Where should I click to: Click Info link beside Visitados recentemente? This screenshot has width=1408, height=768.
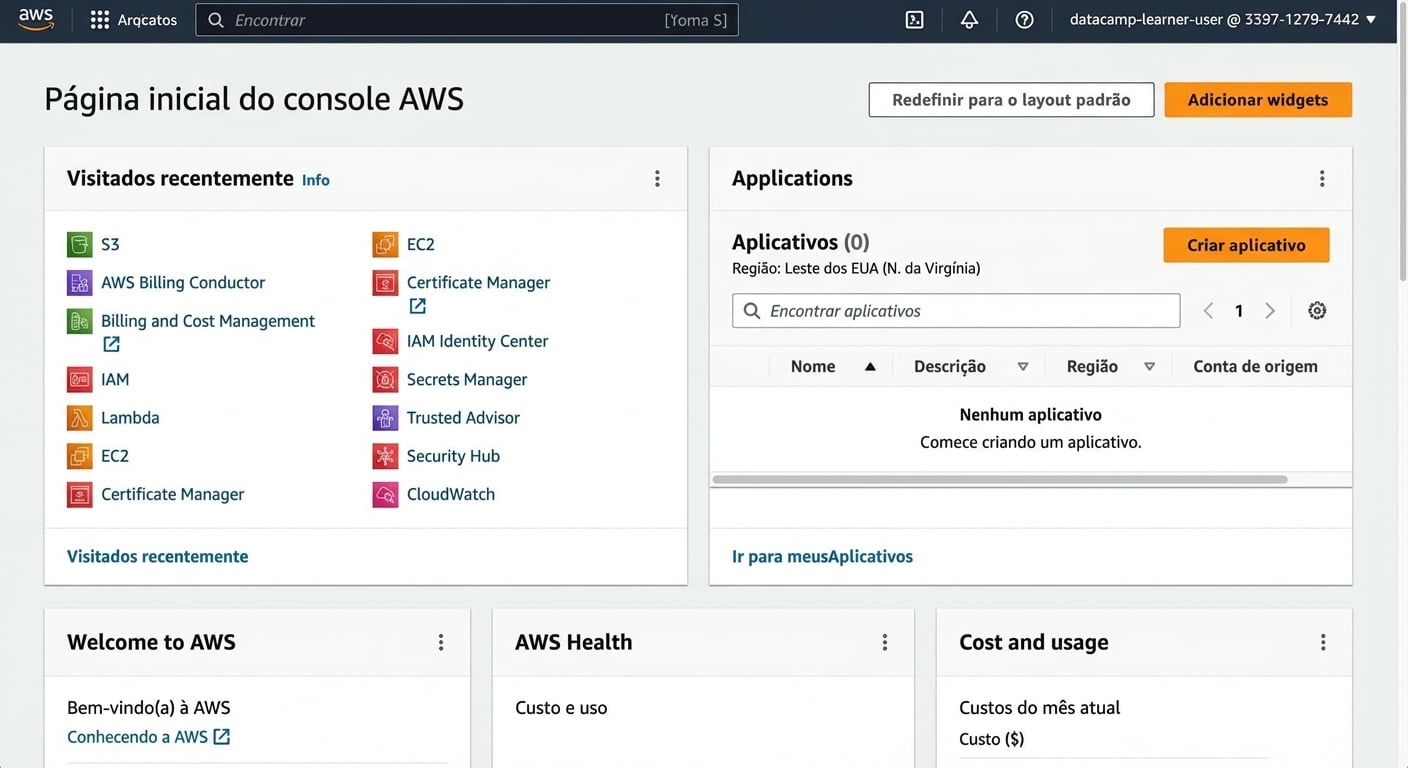point(316,180)
